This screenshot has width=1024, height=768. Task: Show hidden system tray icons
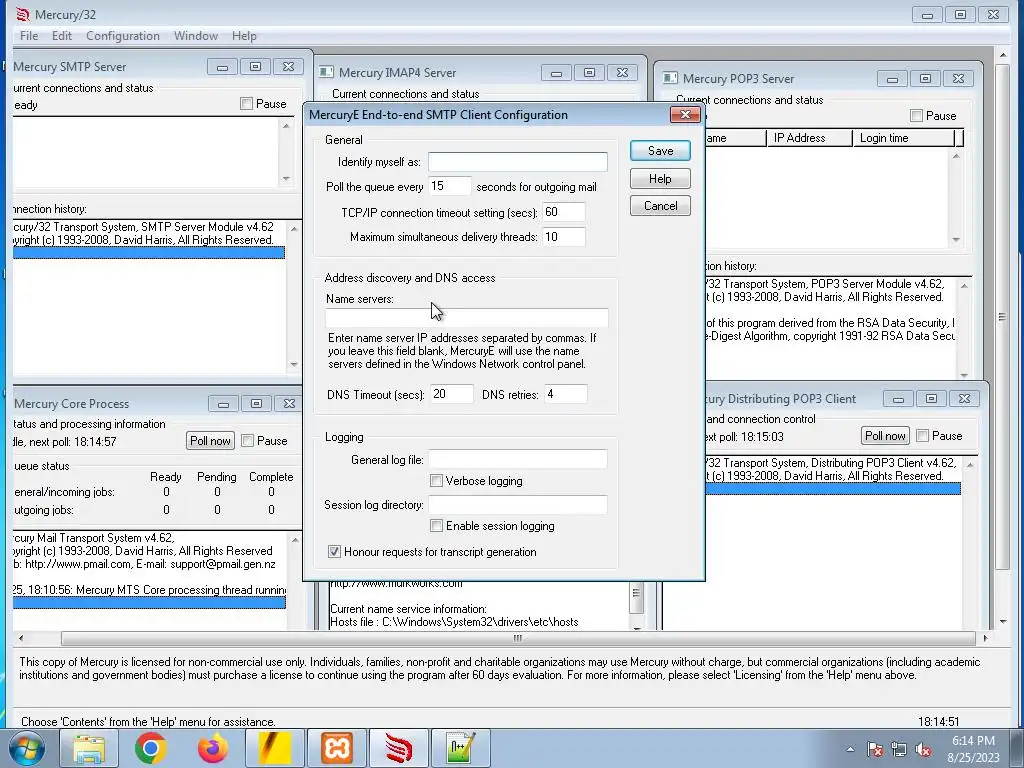(x=850, y=749)
